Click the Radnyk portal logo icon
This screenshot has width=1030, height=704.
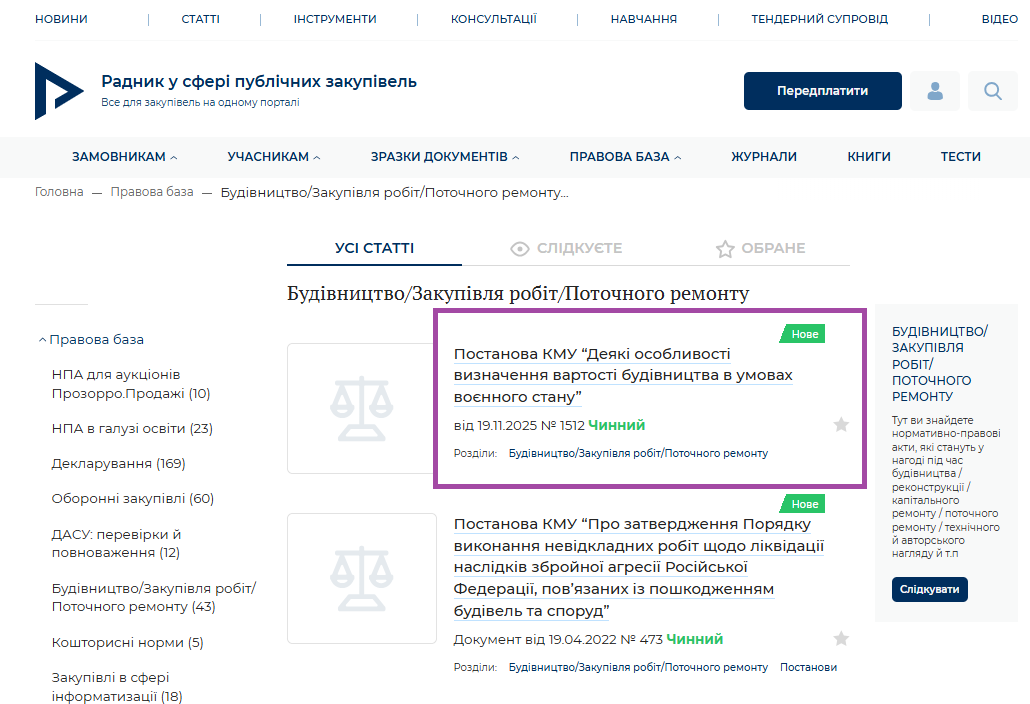tap(59, 91)
